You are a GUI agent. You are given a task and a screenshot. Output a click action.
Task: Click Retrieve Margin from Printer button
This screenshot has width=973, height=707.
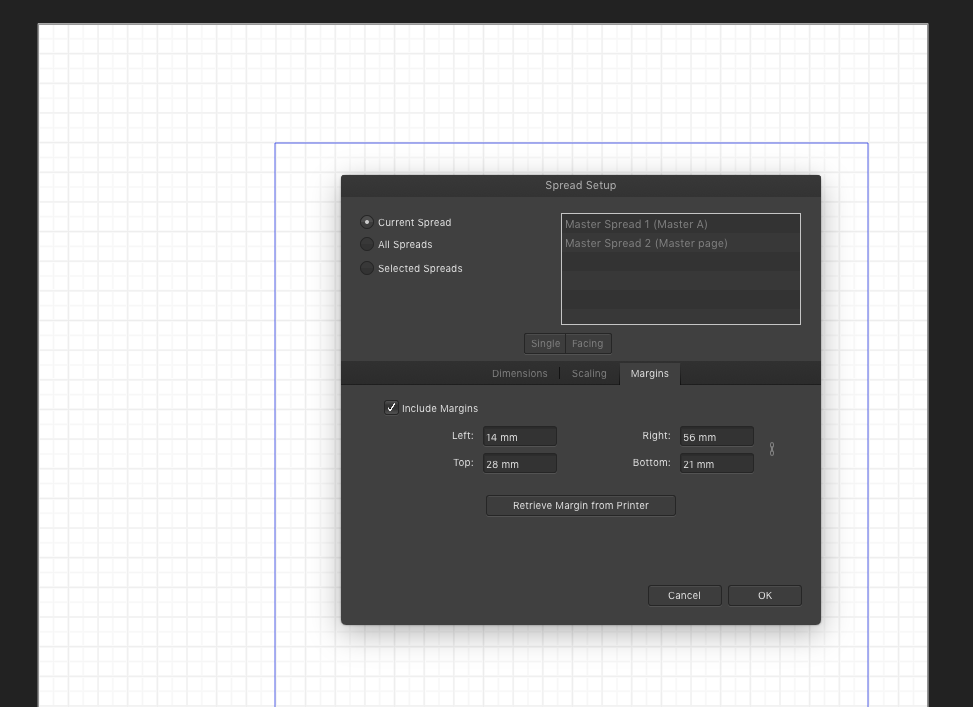581,505
